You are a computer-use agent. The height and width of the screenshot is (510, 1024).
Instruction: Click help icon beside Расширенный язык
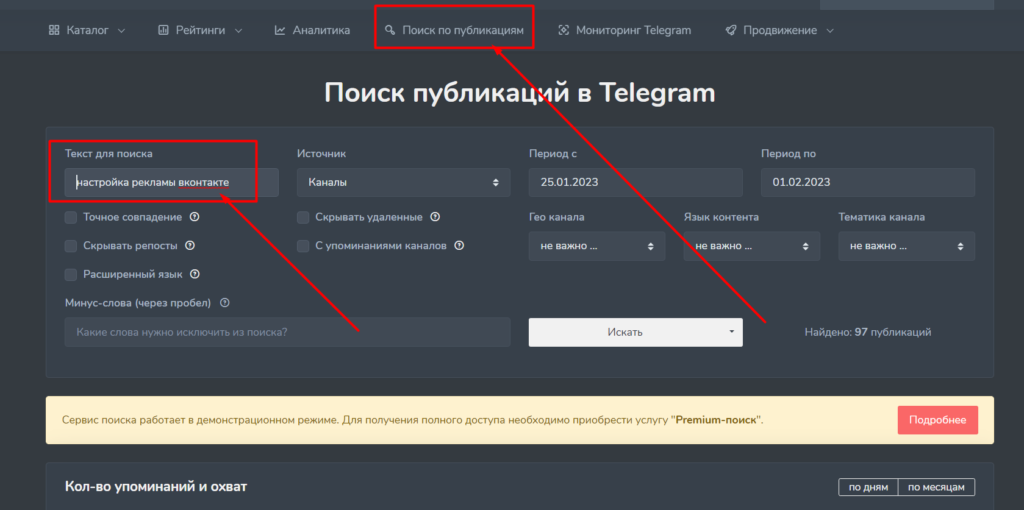(195, 274)
